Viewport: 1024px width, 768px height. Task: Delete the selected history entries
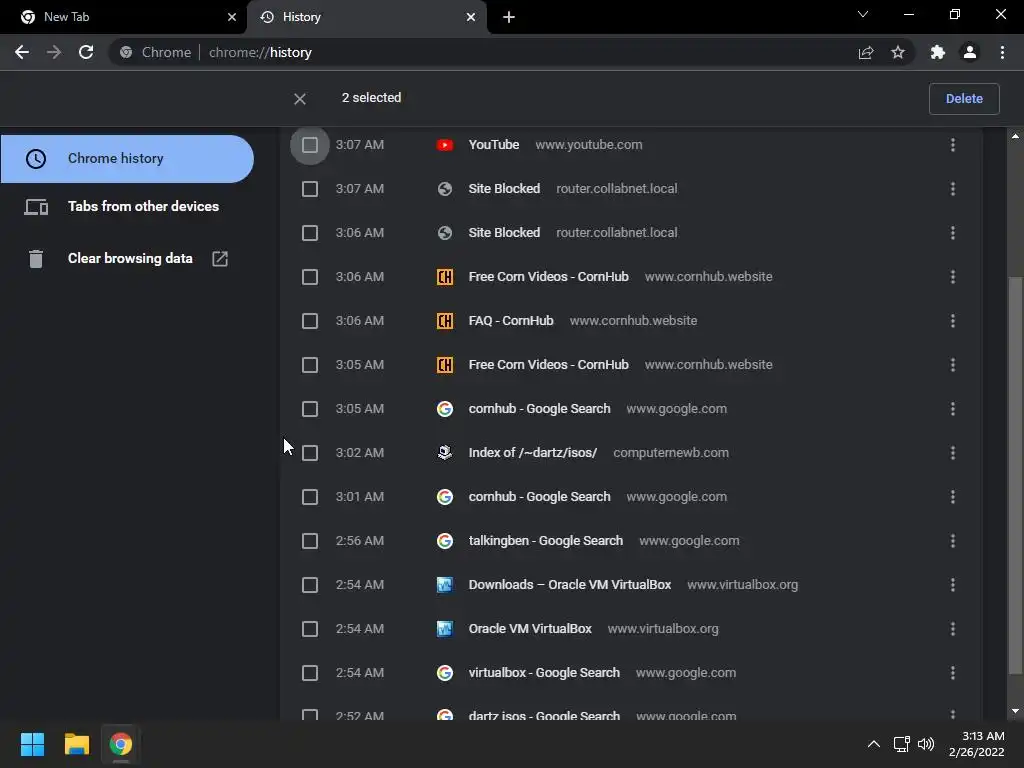pyautogui.click(x=964, y=99)
